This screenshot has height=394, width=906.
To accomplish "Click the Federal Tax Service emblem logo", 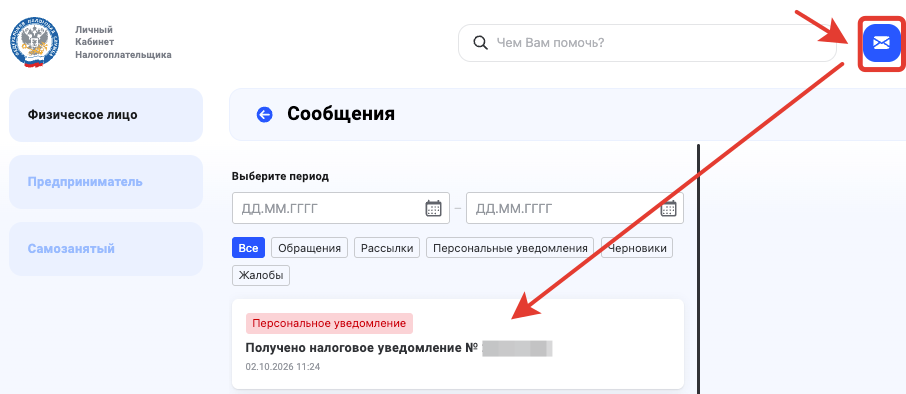I will [34, 43].
